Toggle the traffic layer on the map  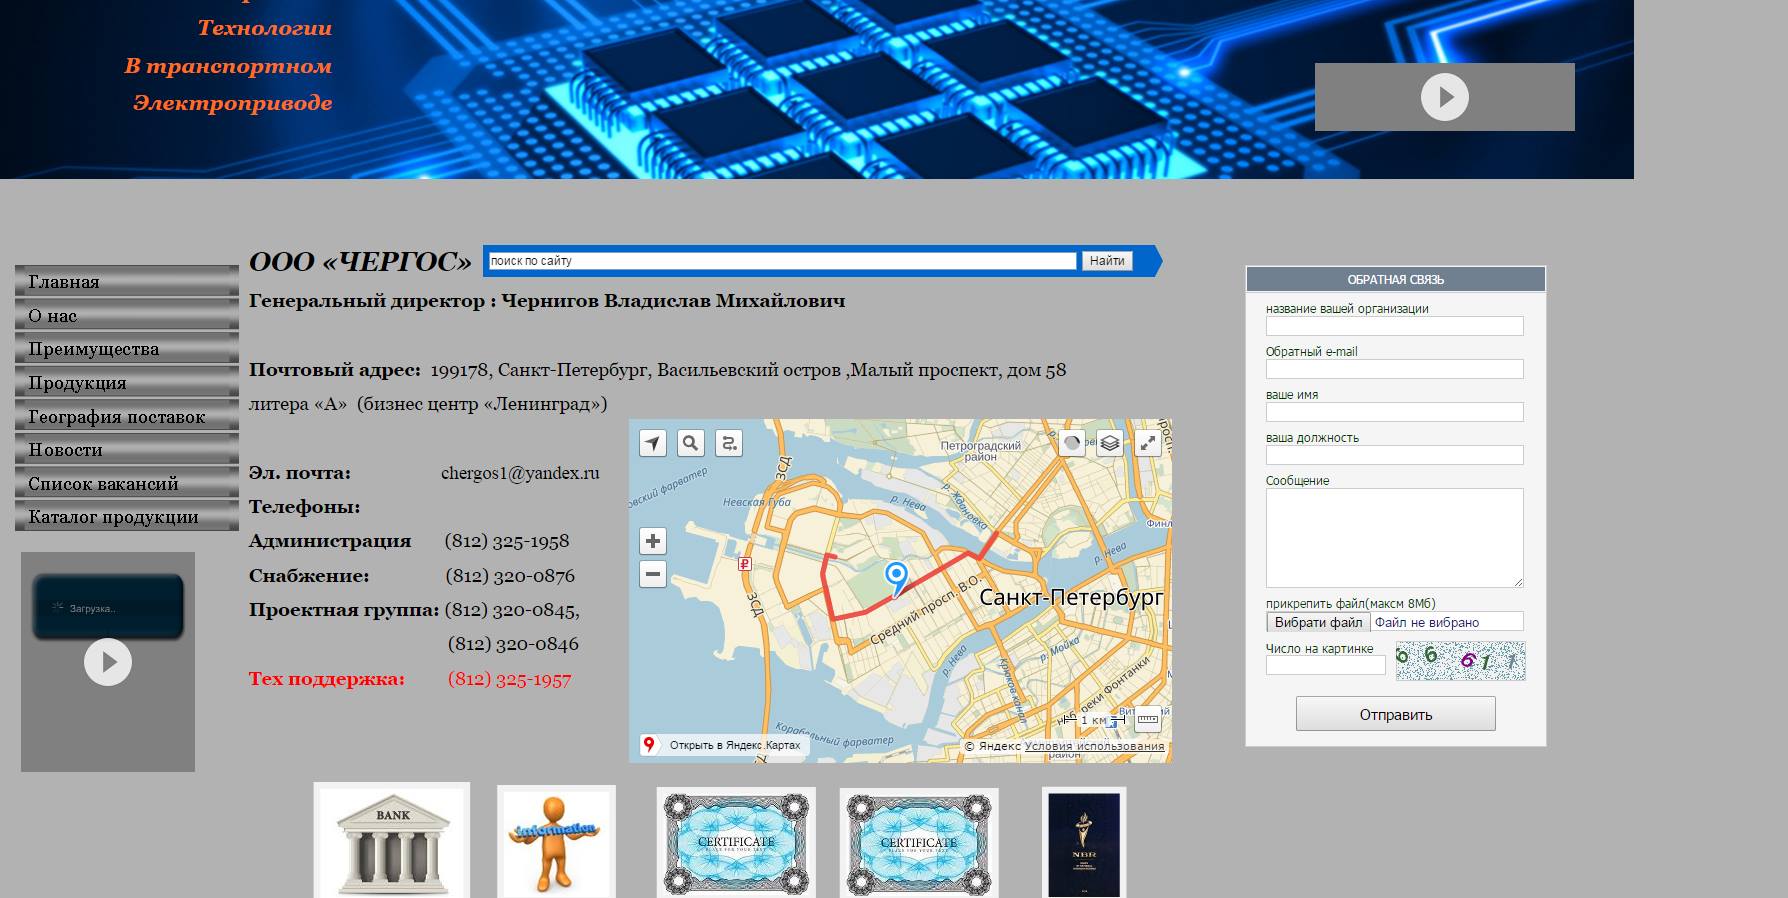pos(1071,443)
